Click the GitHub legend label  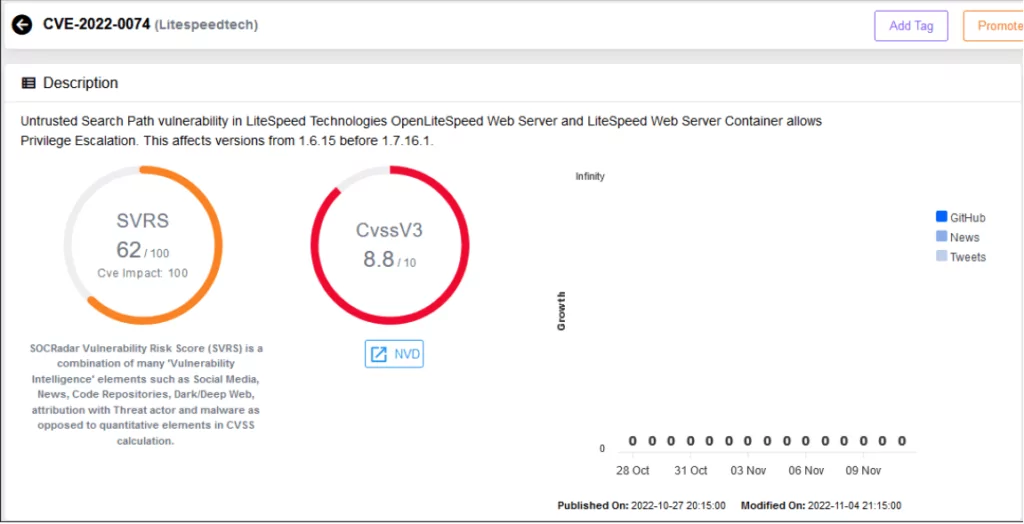click(x=968, y=218)
